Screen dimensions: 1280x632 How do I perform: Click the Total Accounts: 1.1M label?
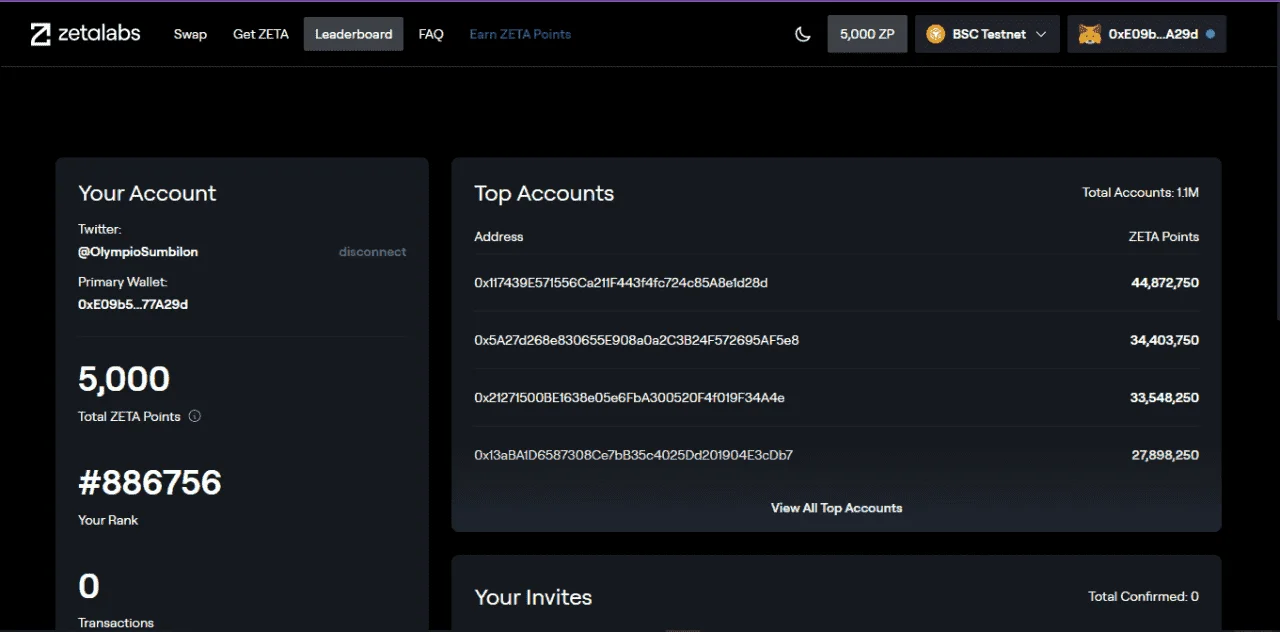pyautogui.click(x=1140, y=192)
